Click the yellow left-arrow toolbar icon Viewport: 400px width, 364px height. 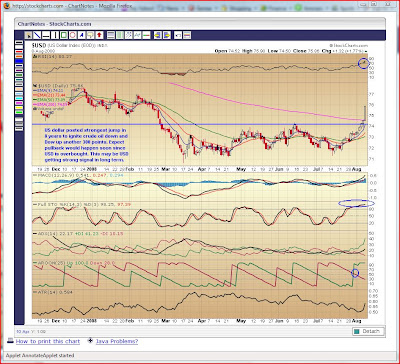click(x=158, y=35)
